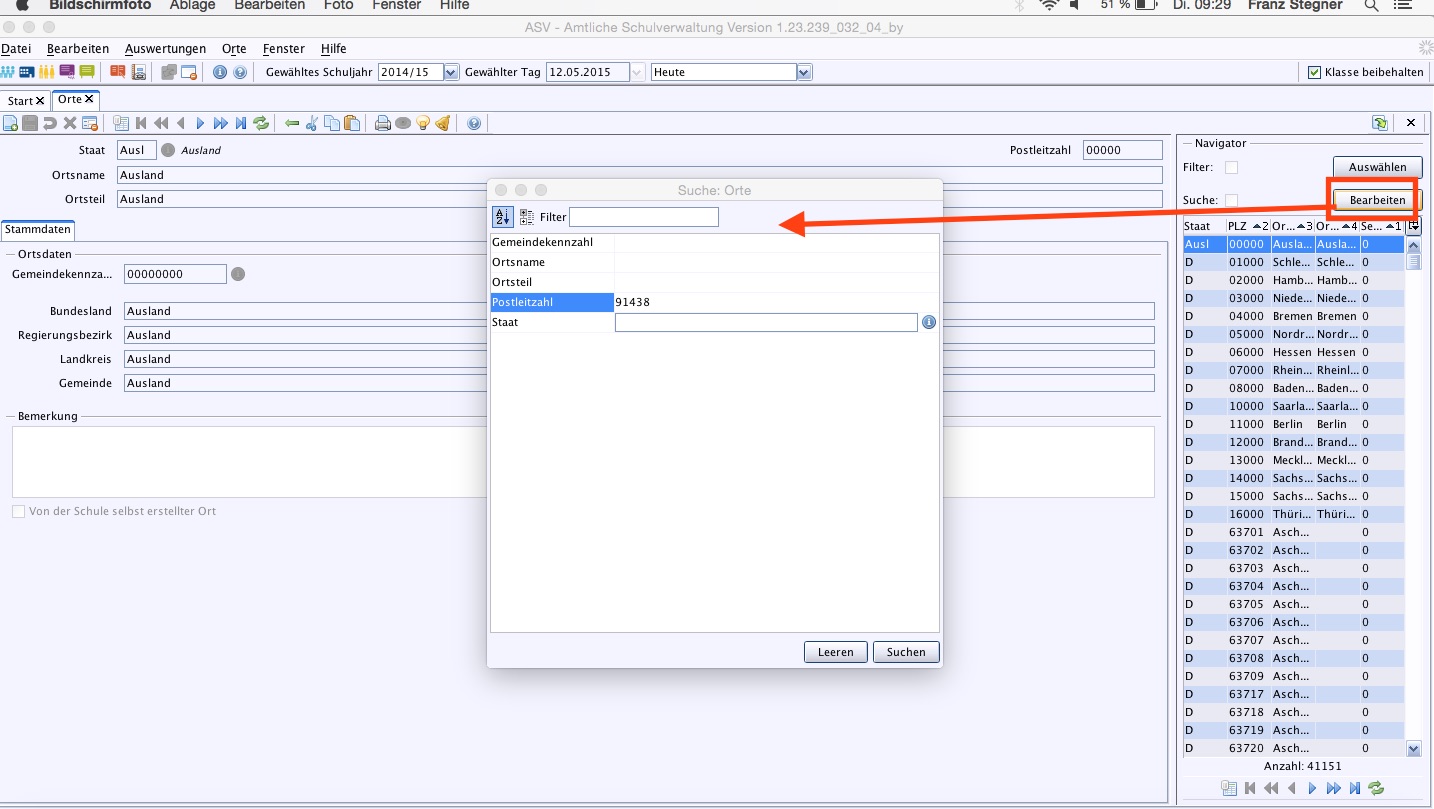Click green refresh icon in Orte toolbar

point(261,123)
